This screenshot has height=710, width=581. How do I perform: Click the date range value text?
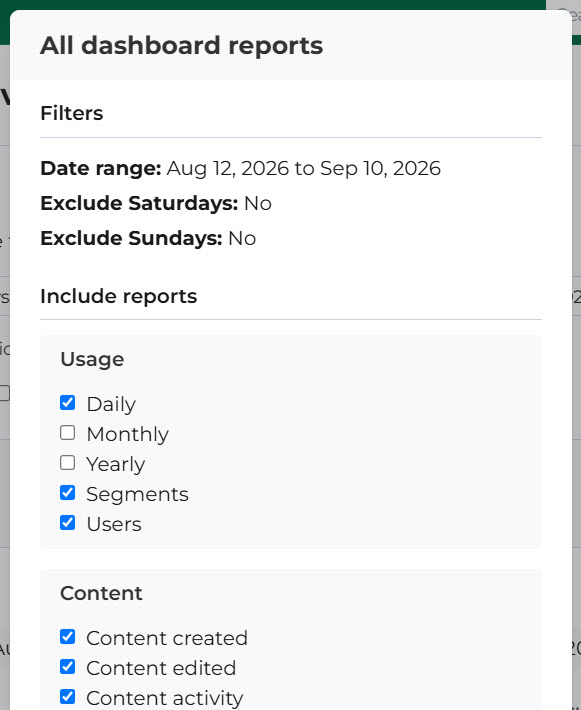[x=304, y=168]
